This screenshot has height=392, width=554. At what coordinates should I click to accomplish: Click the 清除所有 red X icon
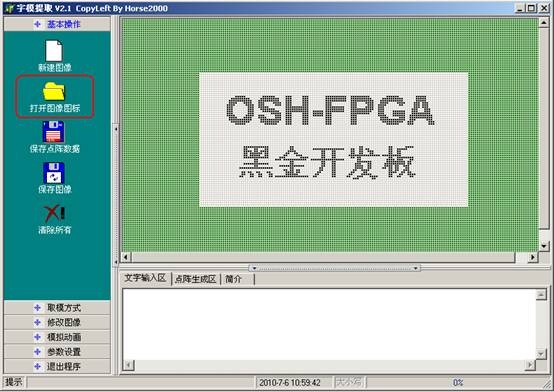(x=54, y=213)
